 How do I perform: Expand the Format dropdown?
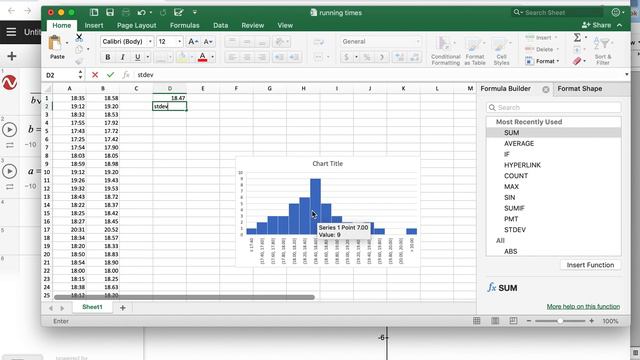coord(558,61)
